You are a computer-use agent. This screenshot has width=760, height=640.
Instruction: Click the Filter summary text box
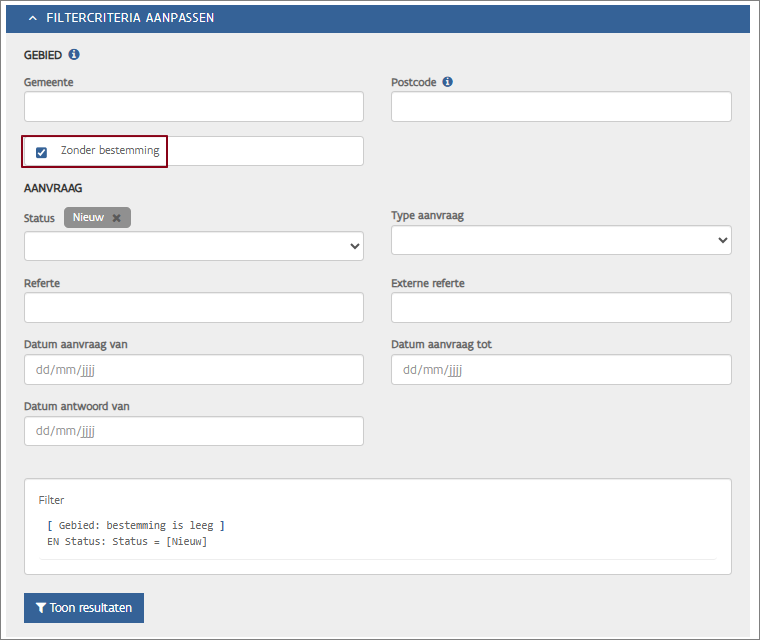click(377, 526)
